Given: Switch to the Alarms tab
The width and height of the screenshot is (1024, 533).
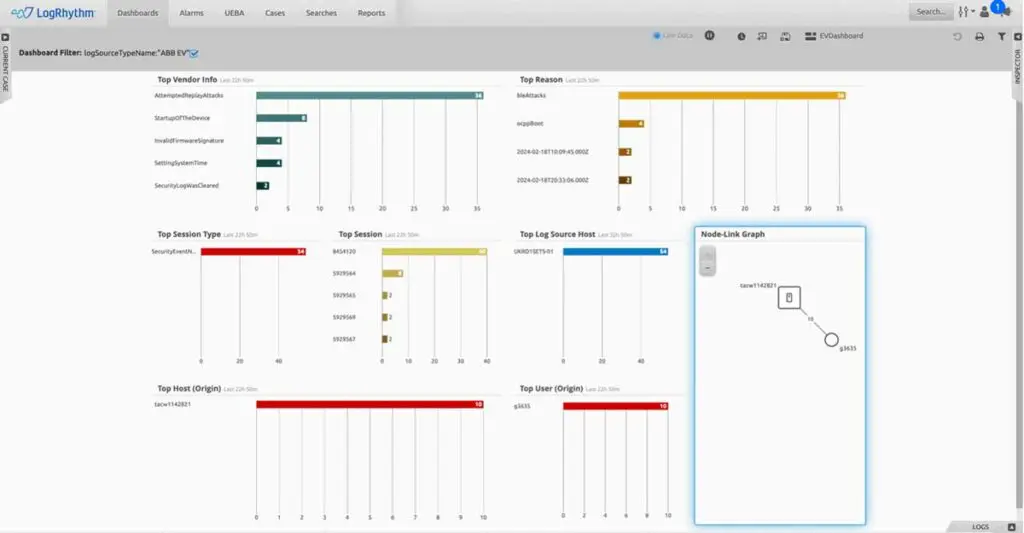Looking at the screenshot, I should click(x=192, y=13).
